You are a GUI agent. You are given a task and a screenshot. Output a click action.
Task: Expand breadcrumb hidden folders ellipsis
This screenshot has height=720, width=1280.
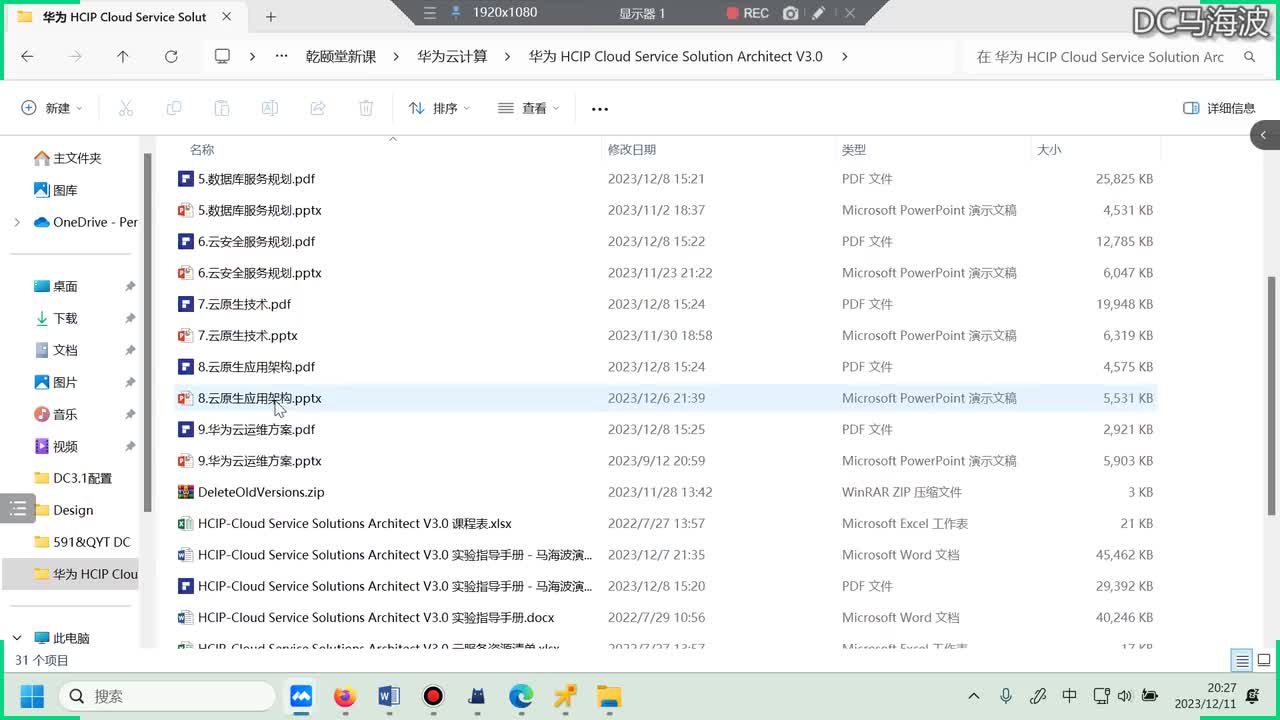click(282, 57)
